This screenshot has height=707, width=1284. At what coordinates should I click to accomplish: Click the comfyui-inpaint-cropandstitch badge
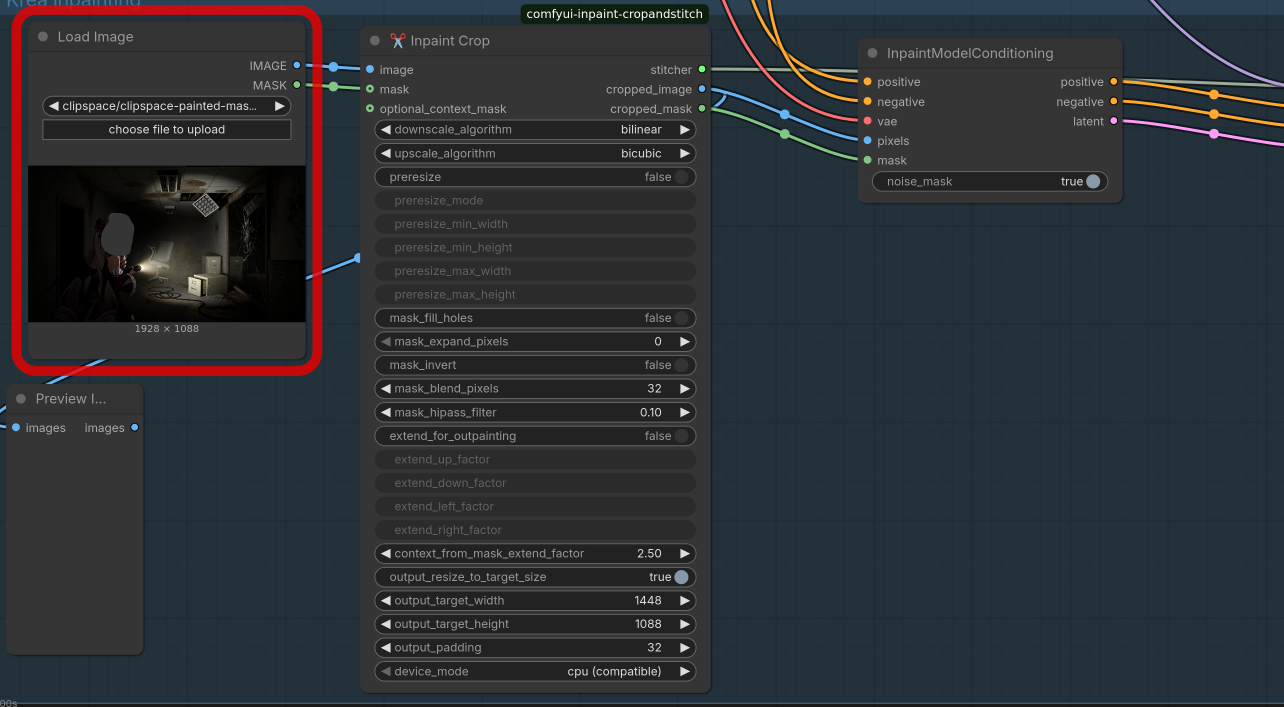(x=615, y=14)
